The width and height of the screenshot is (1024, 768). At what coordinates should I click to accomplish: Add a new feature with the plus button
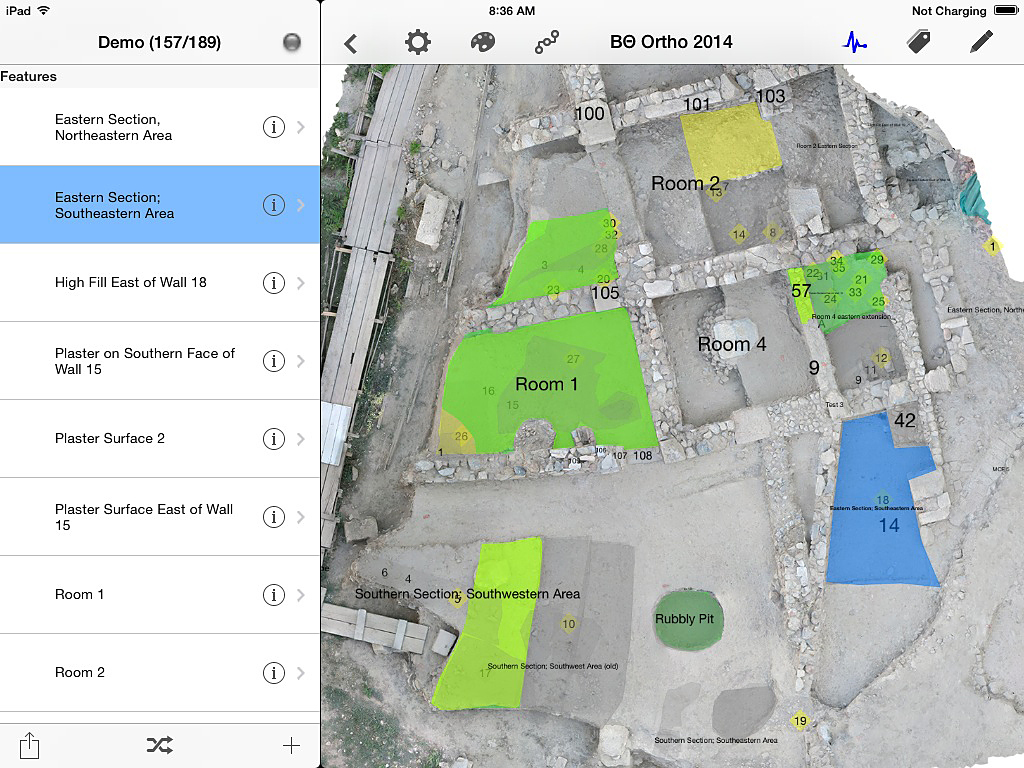coord(291,745)
